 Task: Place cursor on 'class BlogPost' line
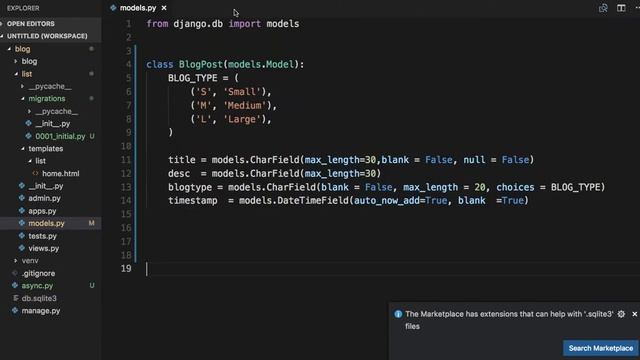pyautogui.click(x=225, y=64)
